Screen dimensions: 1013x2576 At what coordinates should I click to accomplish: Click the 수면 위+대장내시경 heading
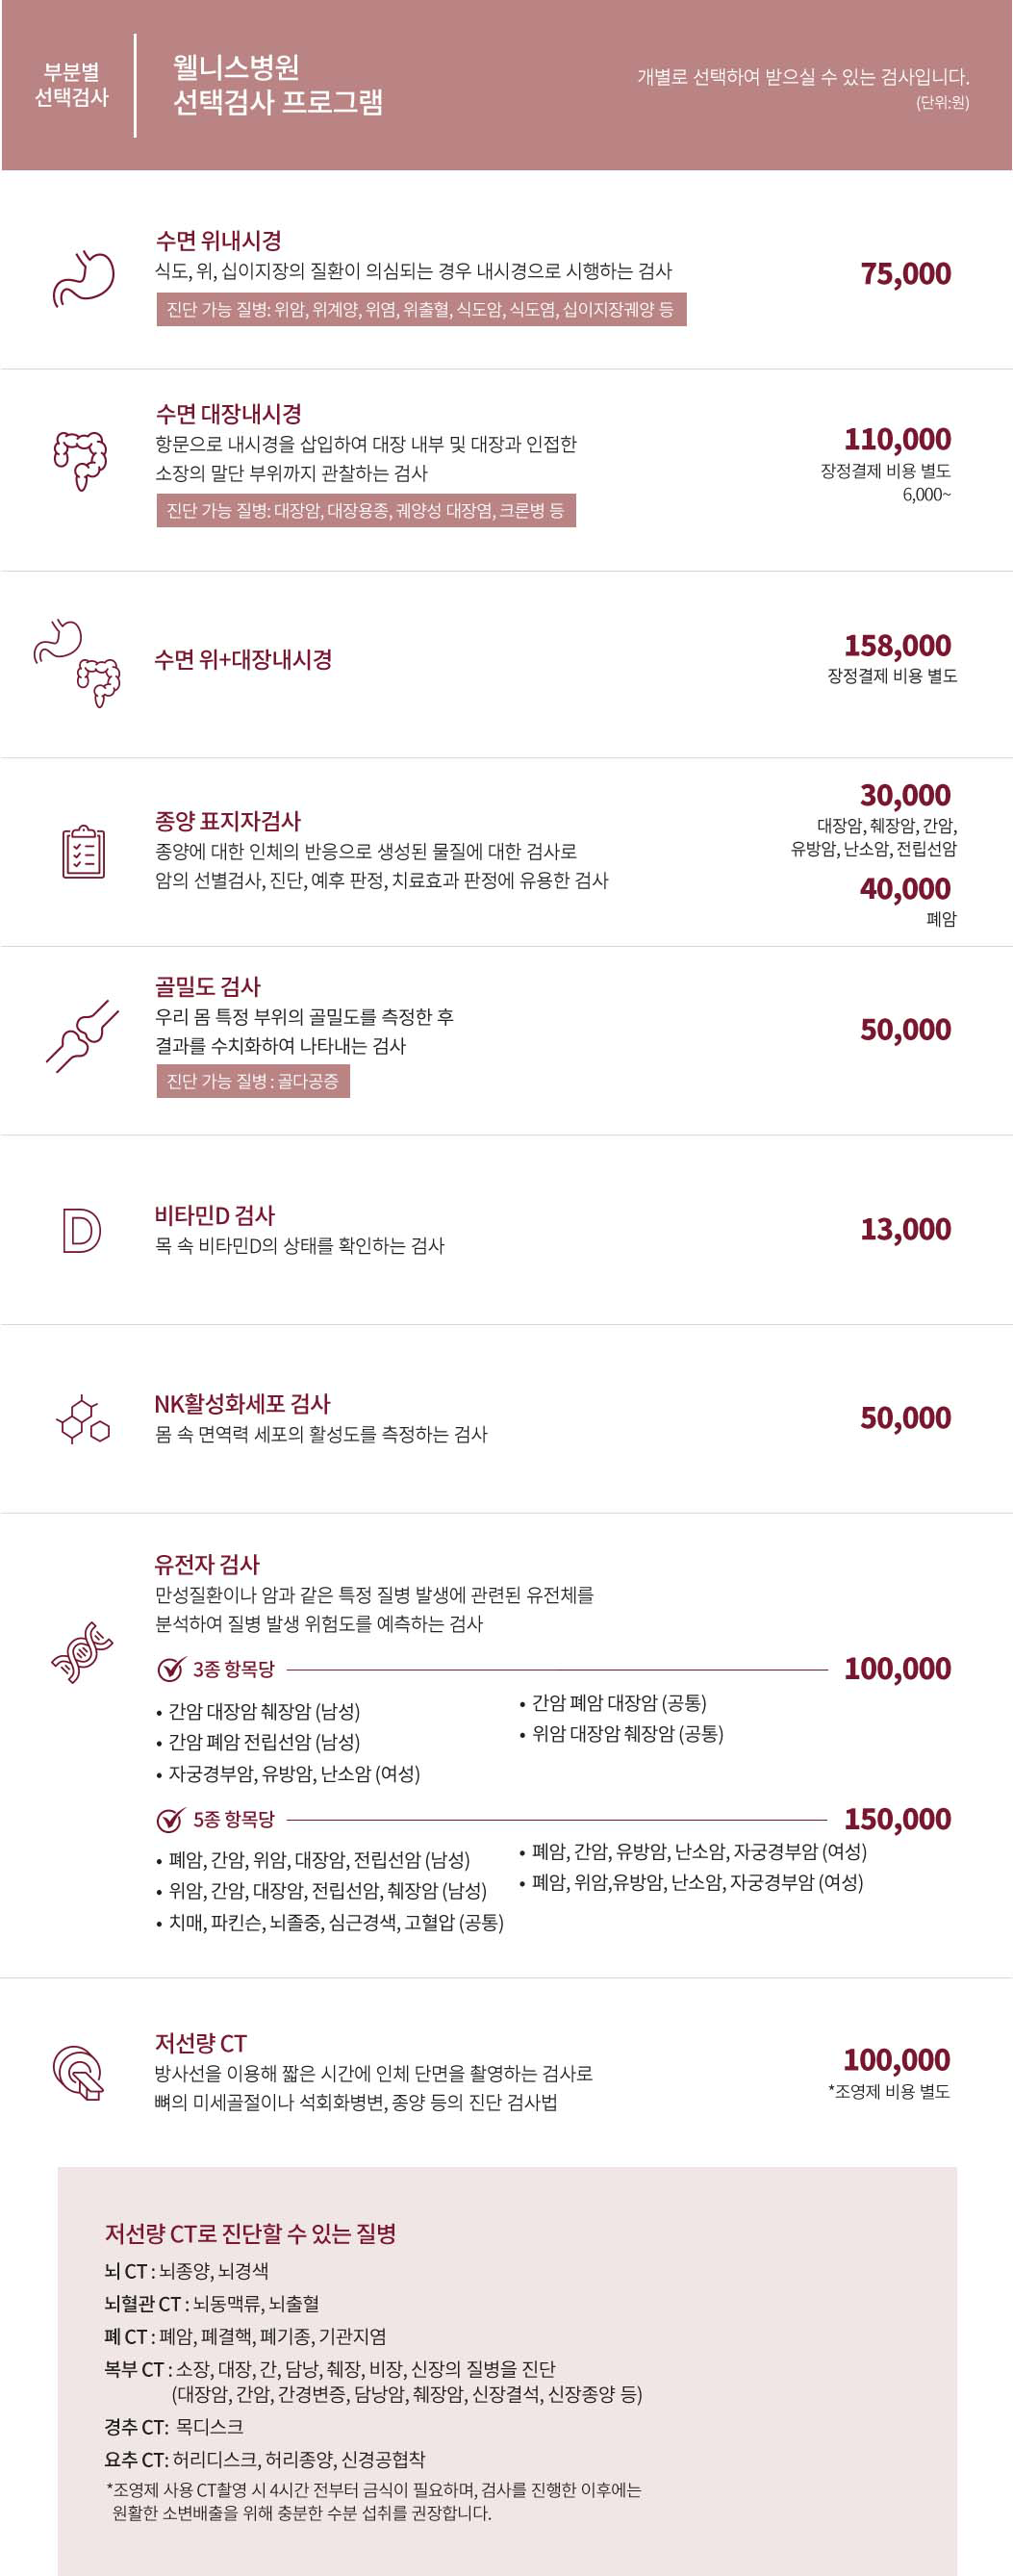pos(243,660)
